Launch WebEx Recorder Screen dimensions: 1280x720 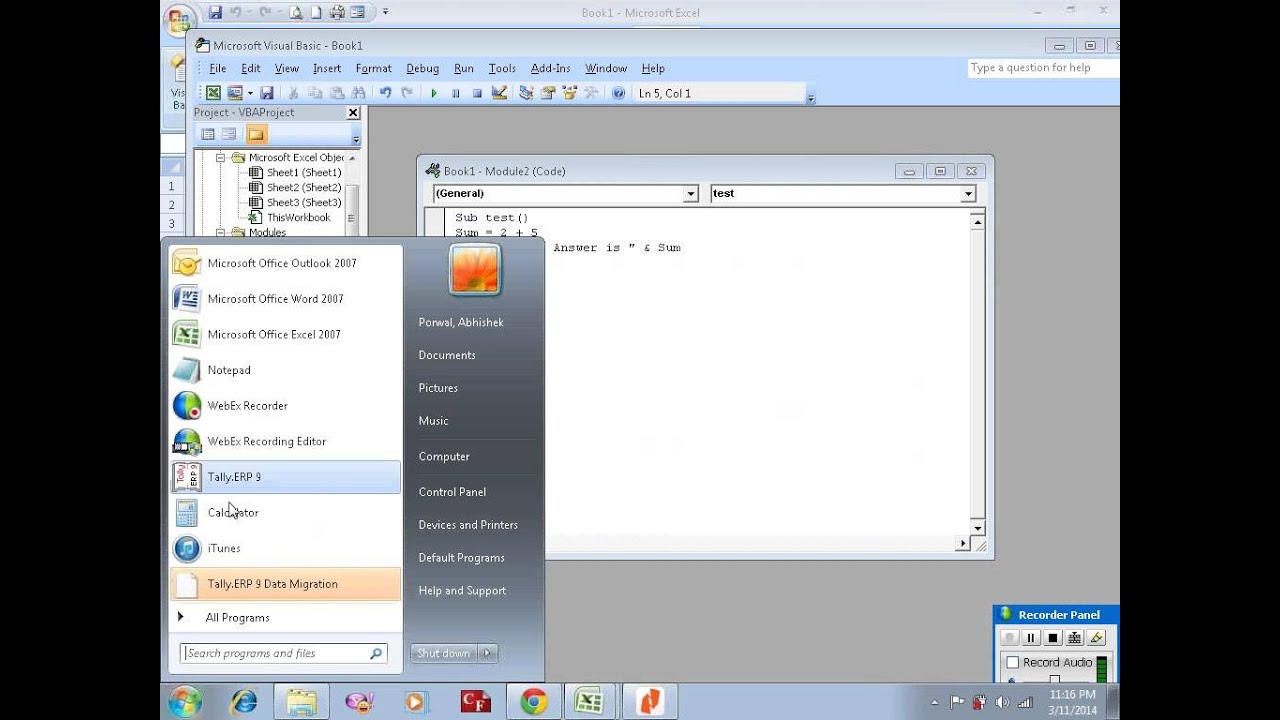pyautogui.click(x=285, y=406)
